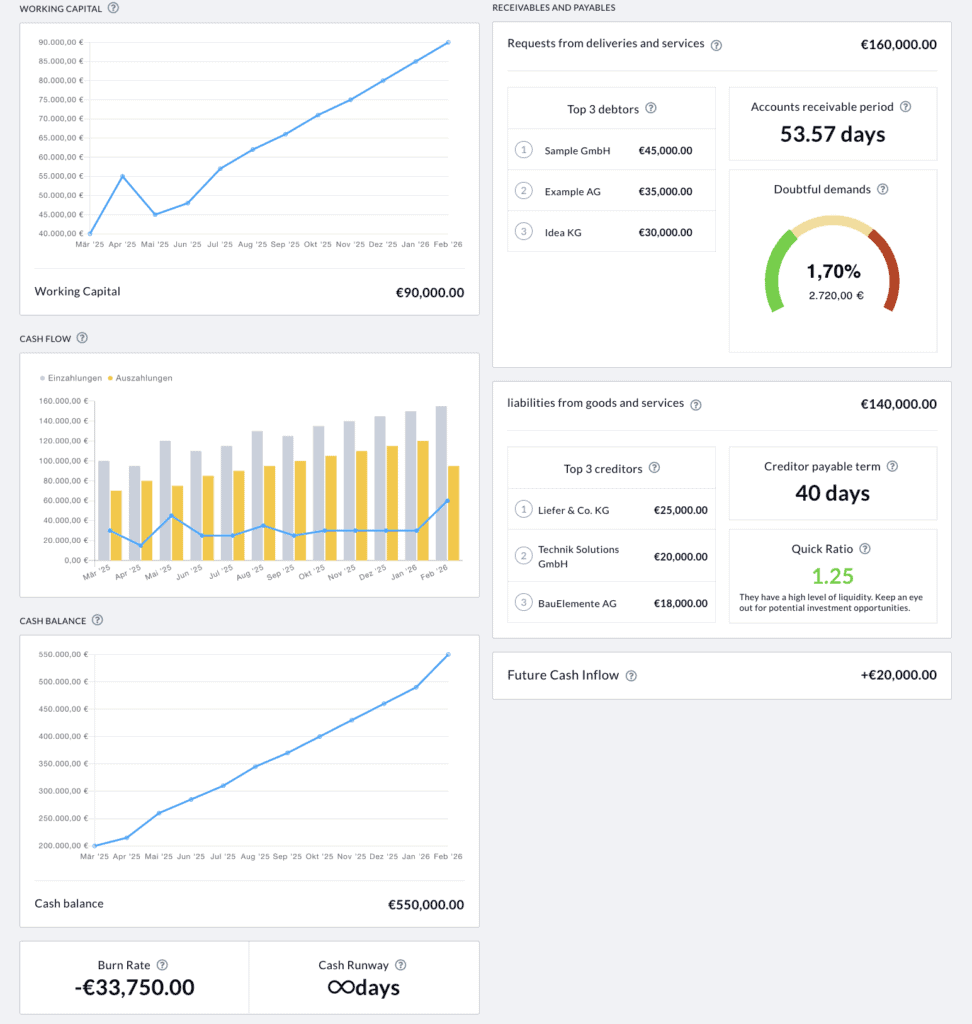Show help for liabilities from goods and services
This screenshot has height=1024, width=972.
coord(696,404)
